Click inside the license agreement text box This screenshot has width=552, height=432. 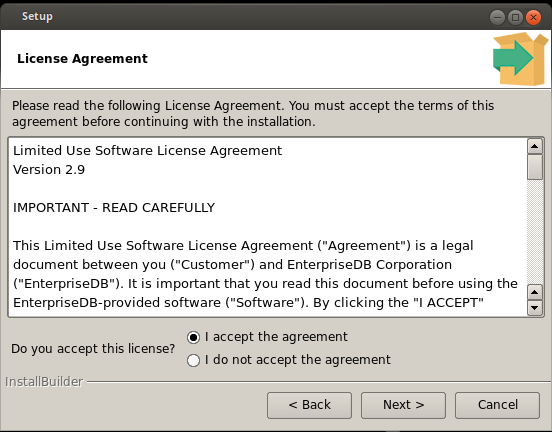(x=268, y=227)
